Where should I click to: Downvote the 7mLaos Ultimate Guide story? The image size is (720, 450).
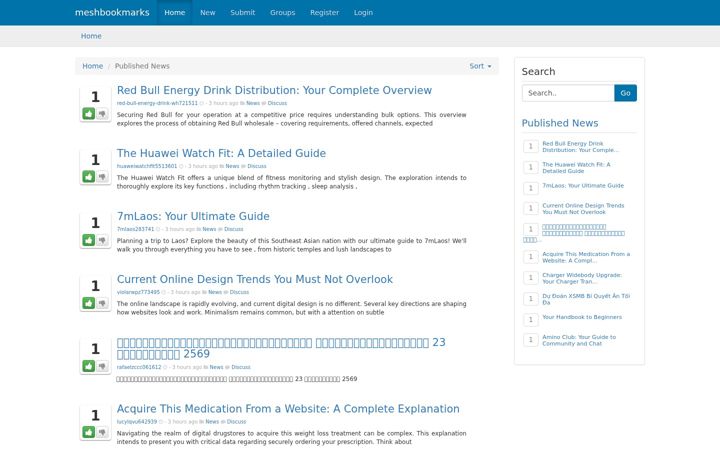click(102, 240)
